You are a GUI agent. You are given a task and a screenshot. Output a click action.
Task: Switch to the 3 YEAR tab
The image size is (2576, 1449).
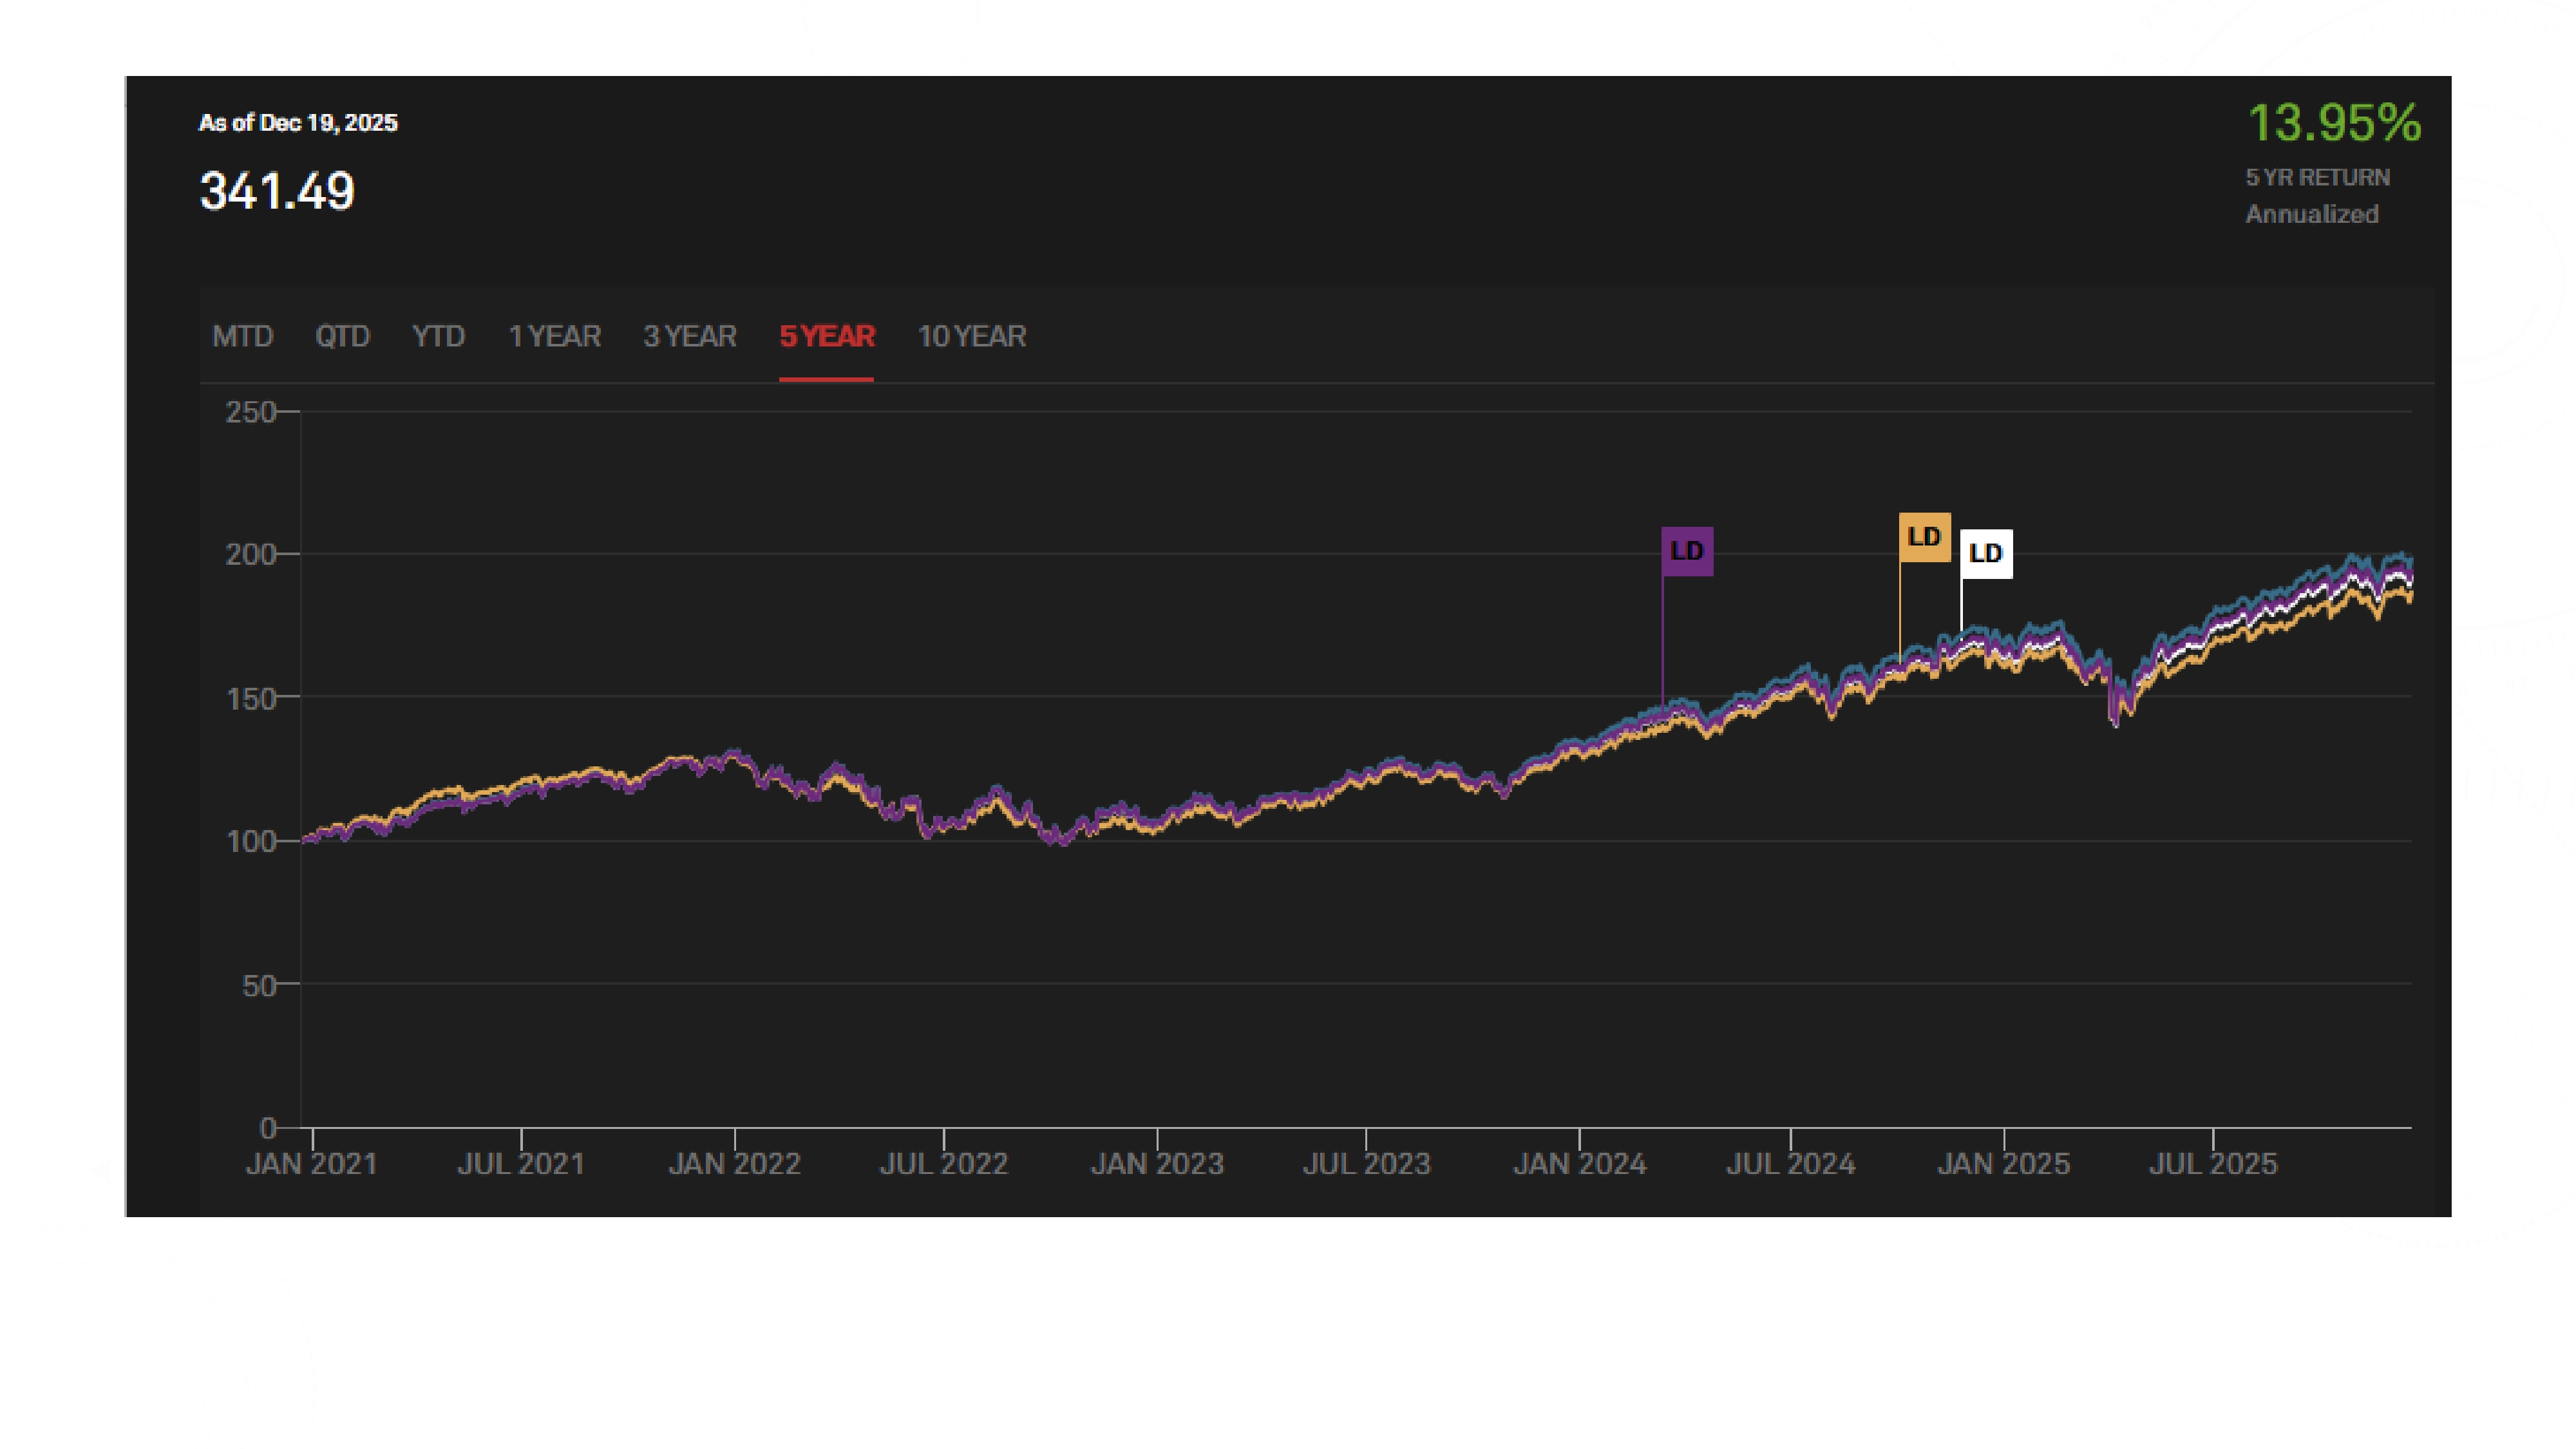(689, 336)
